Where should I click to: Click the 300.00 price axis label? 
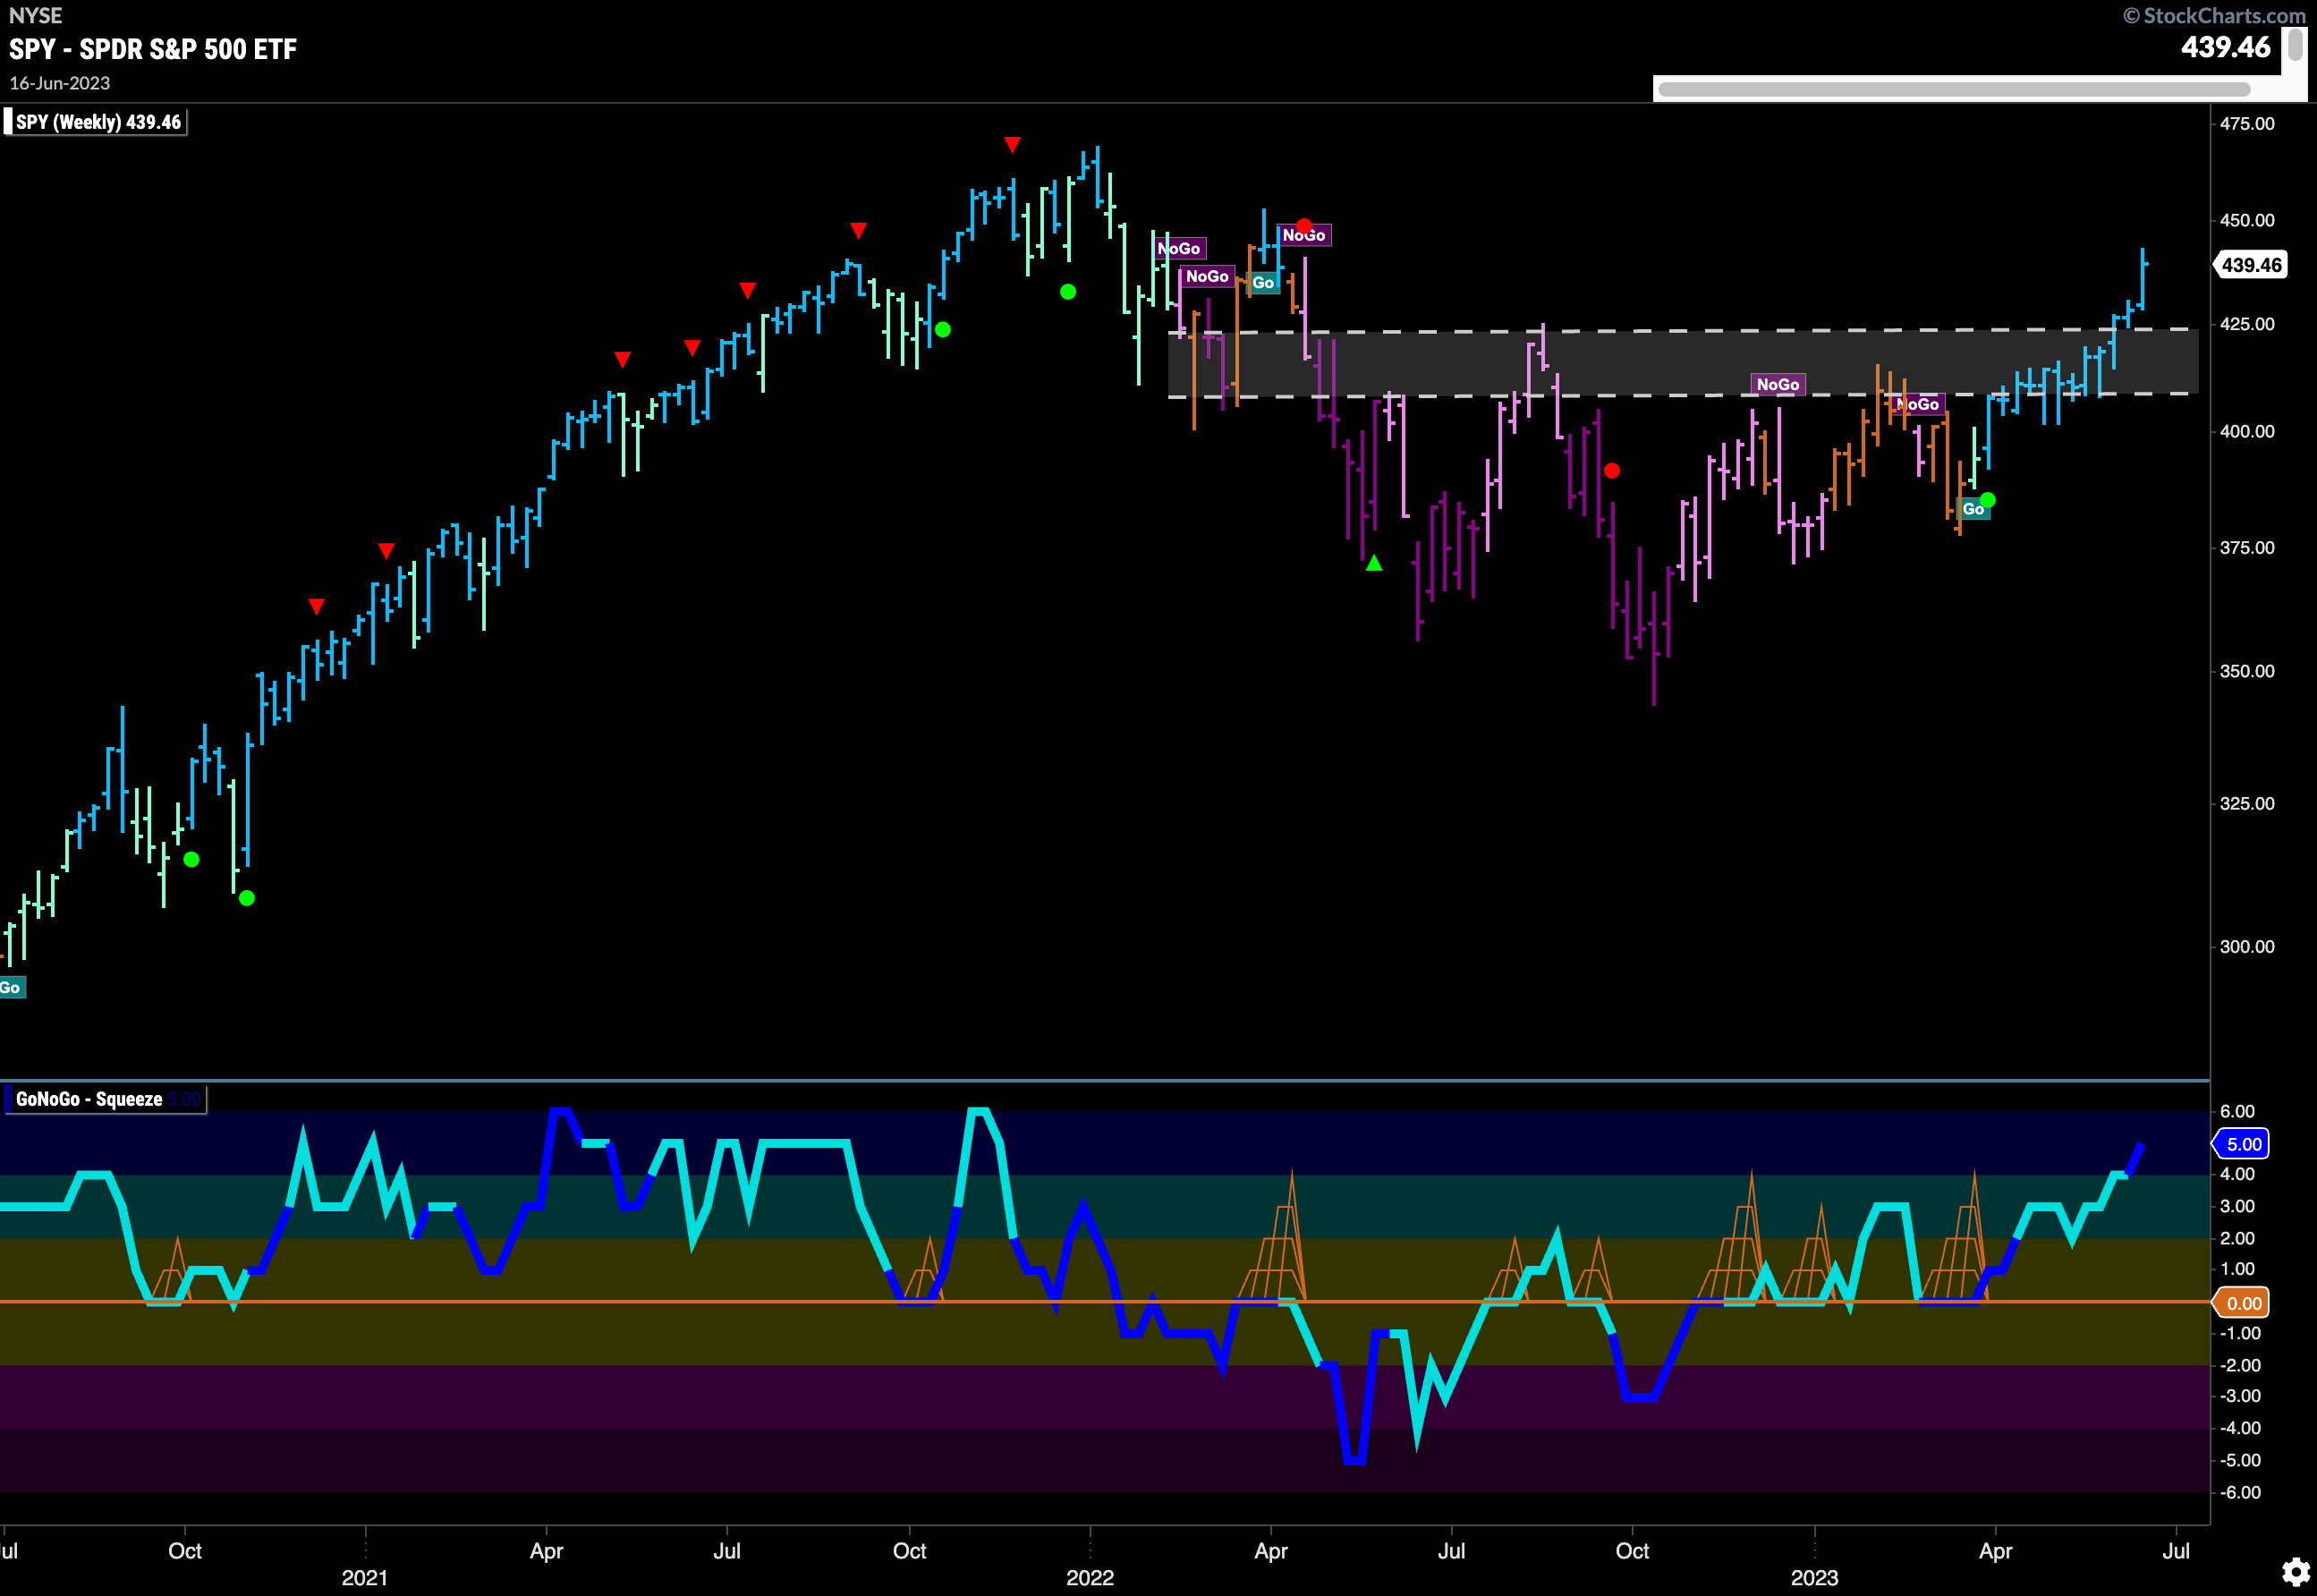pos(2246,947)
